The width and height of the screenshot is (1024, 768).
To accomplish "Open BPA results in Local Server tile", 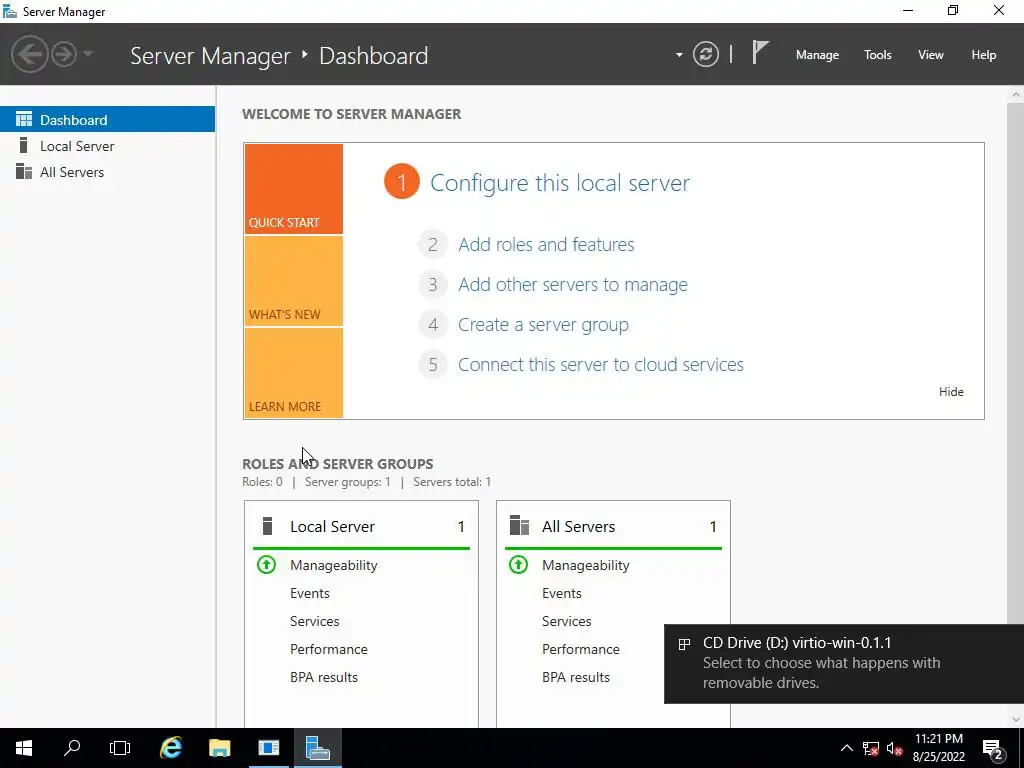I will pos(324,678).
